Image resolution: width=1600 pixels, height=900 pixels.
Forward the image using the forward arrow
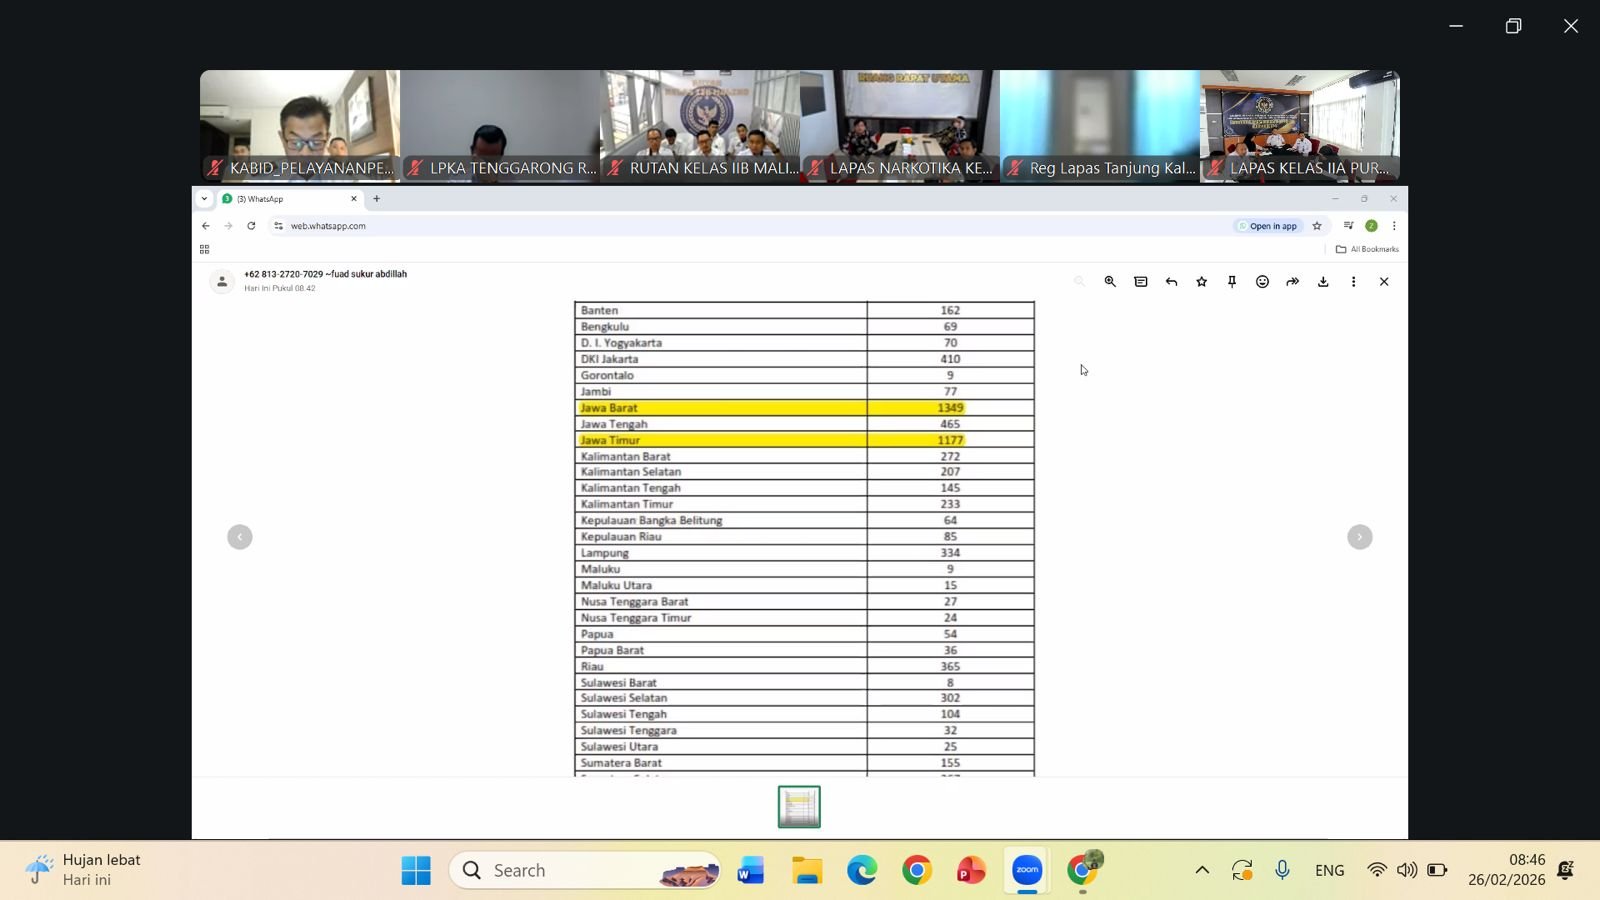click(1293, 282)
